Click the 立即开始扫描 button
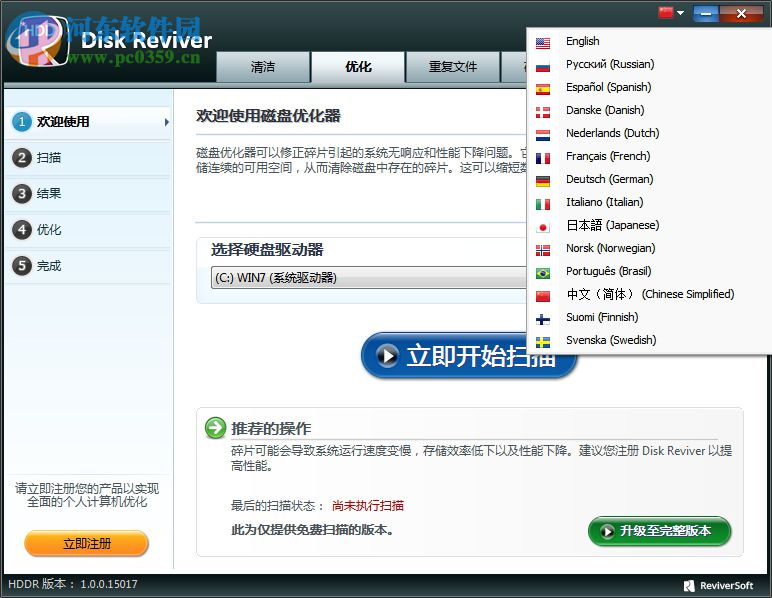 (x=469, y=355)
